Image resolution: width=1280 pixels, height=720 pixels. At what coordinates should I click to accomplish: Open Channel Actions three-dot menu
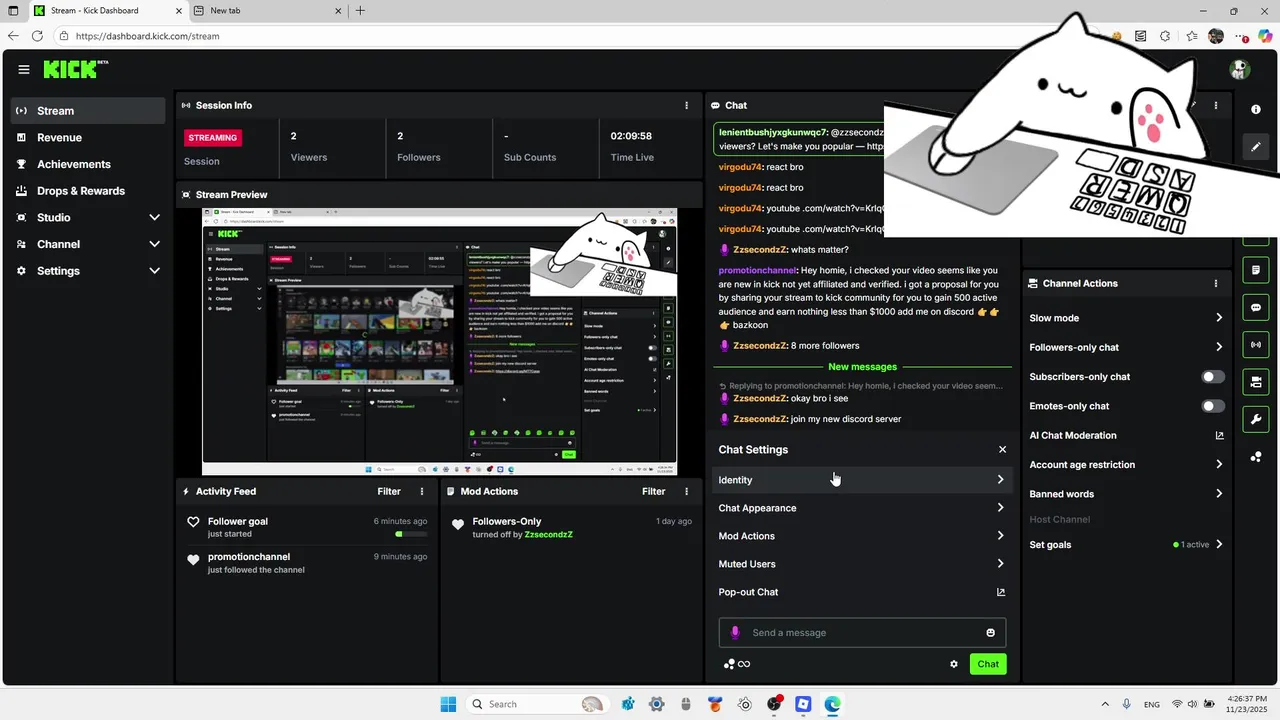click(x=1216, y=284)
